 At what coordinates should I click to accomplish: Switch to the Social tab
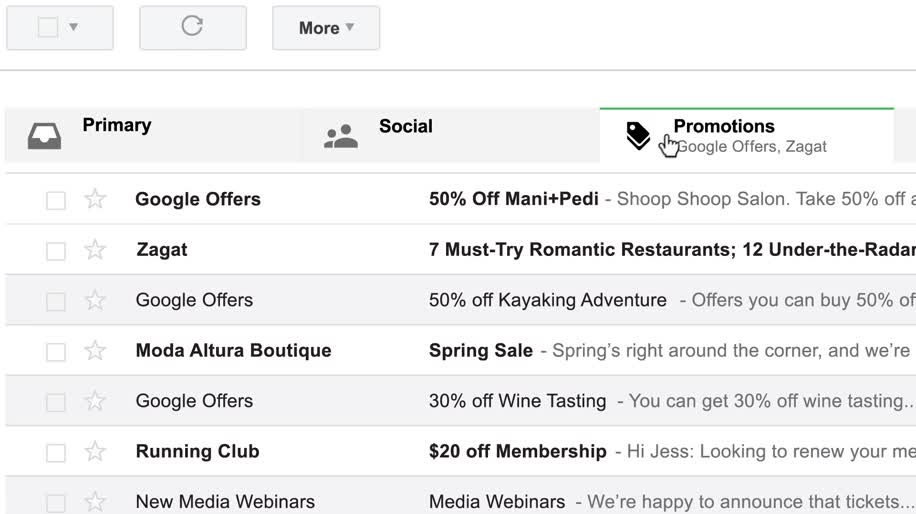[x=405, y=127]
